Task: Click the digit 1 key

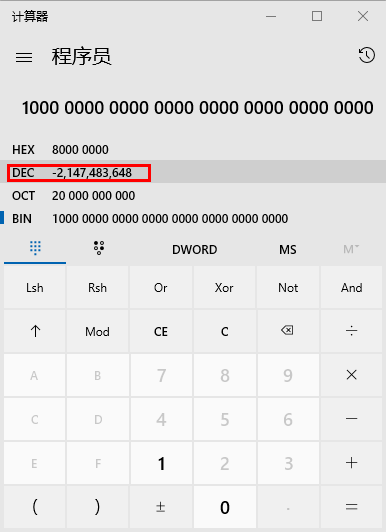Action: [161, 463]
